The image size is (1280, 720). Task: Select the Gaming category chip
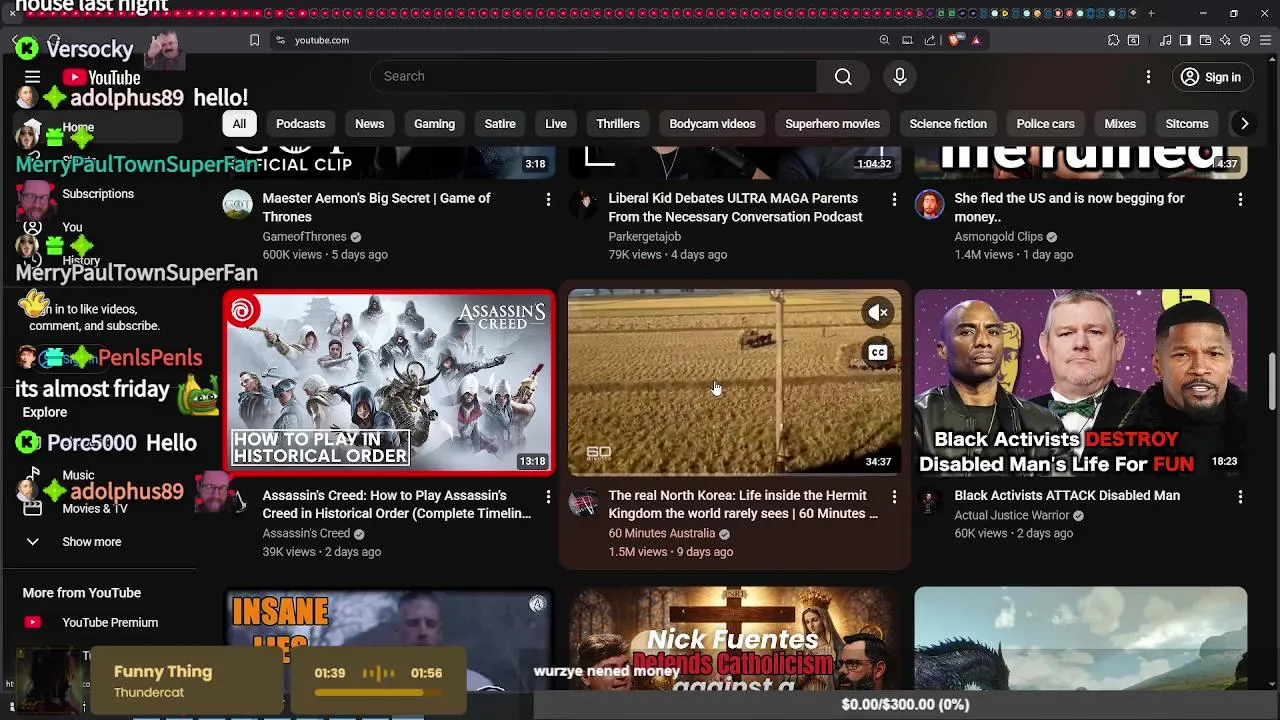(x=434, y=124)
